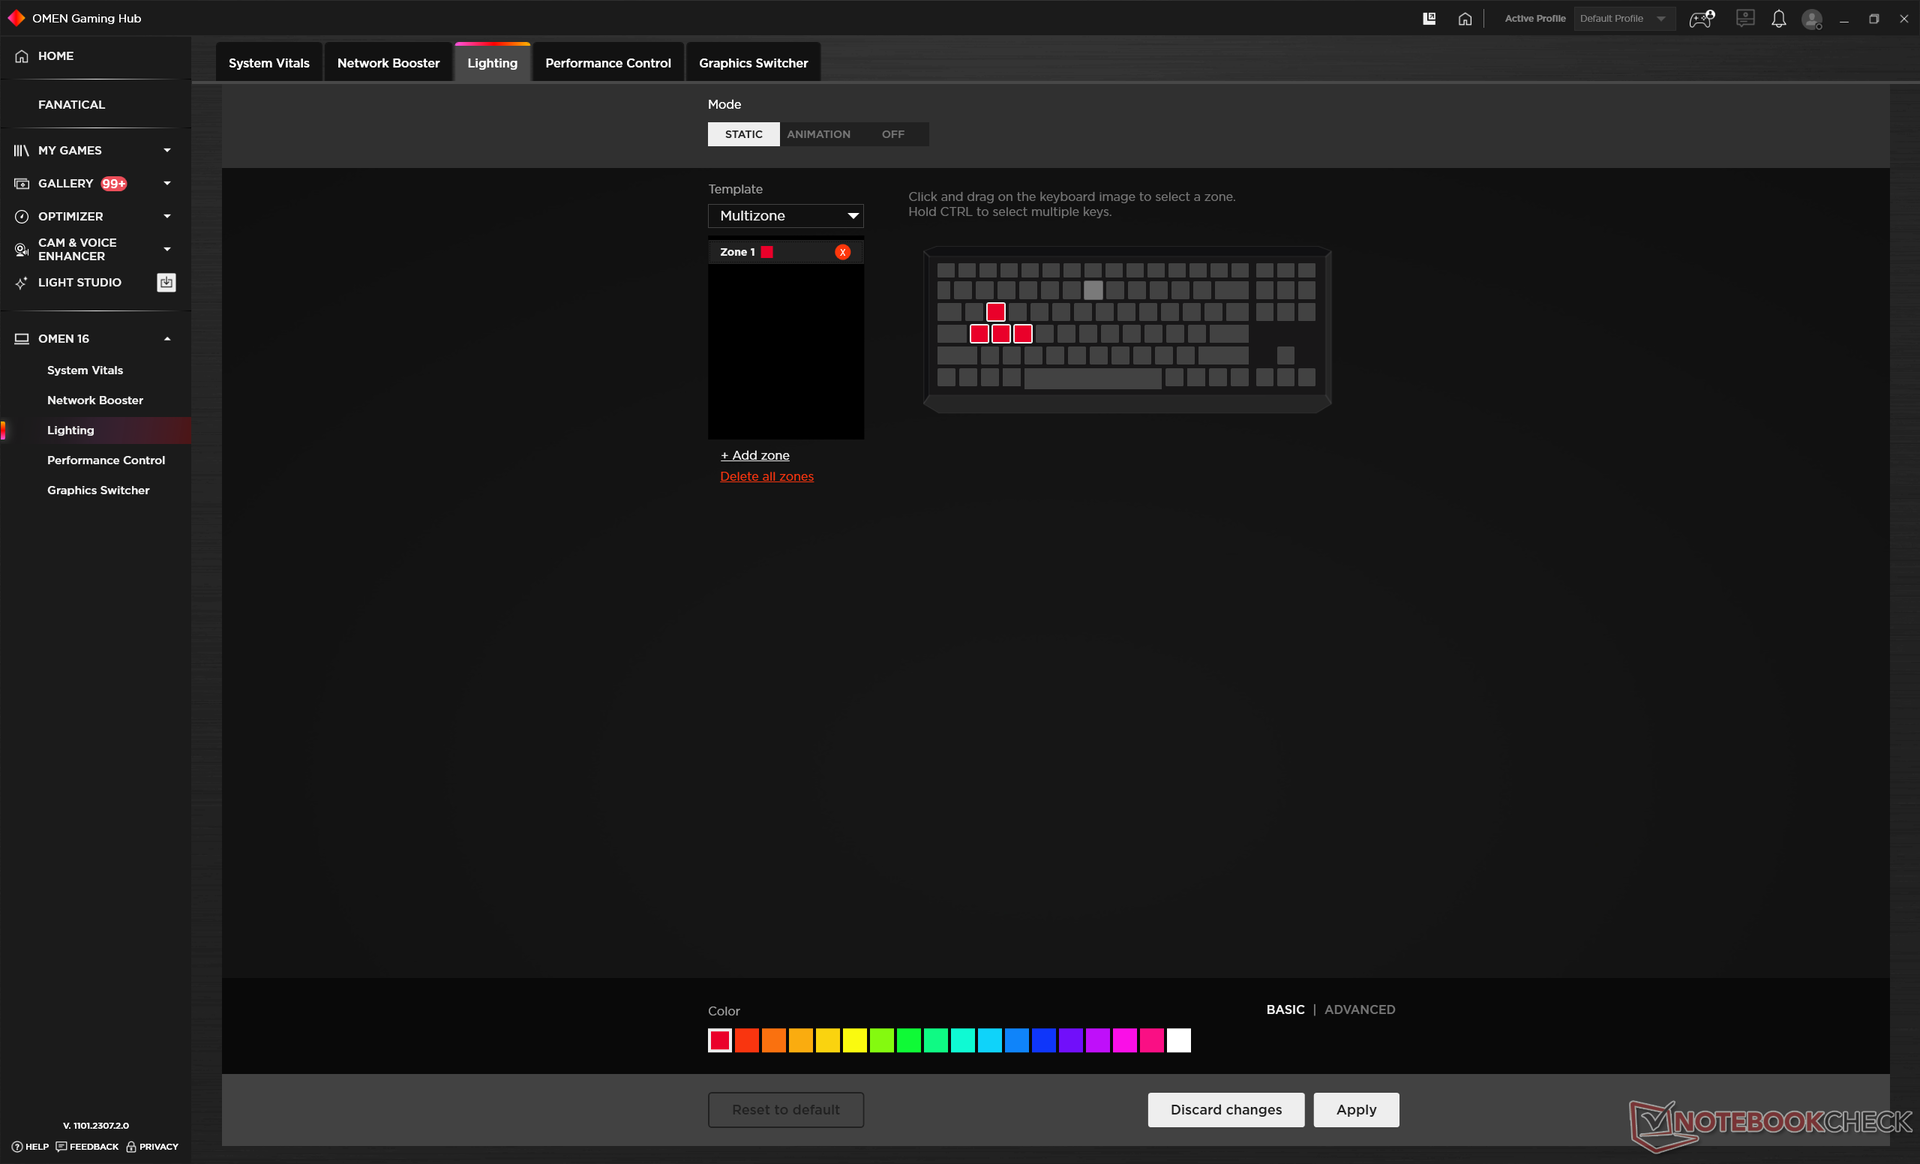Click the Light Studio download icon
The image size is (1920, 1164).
(166, 283)
